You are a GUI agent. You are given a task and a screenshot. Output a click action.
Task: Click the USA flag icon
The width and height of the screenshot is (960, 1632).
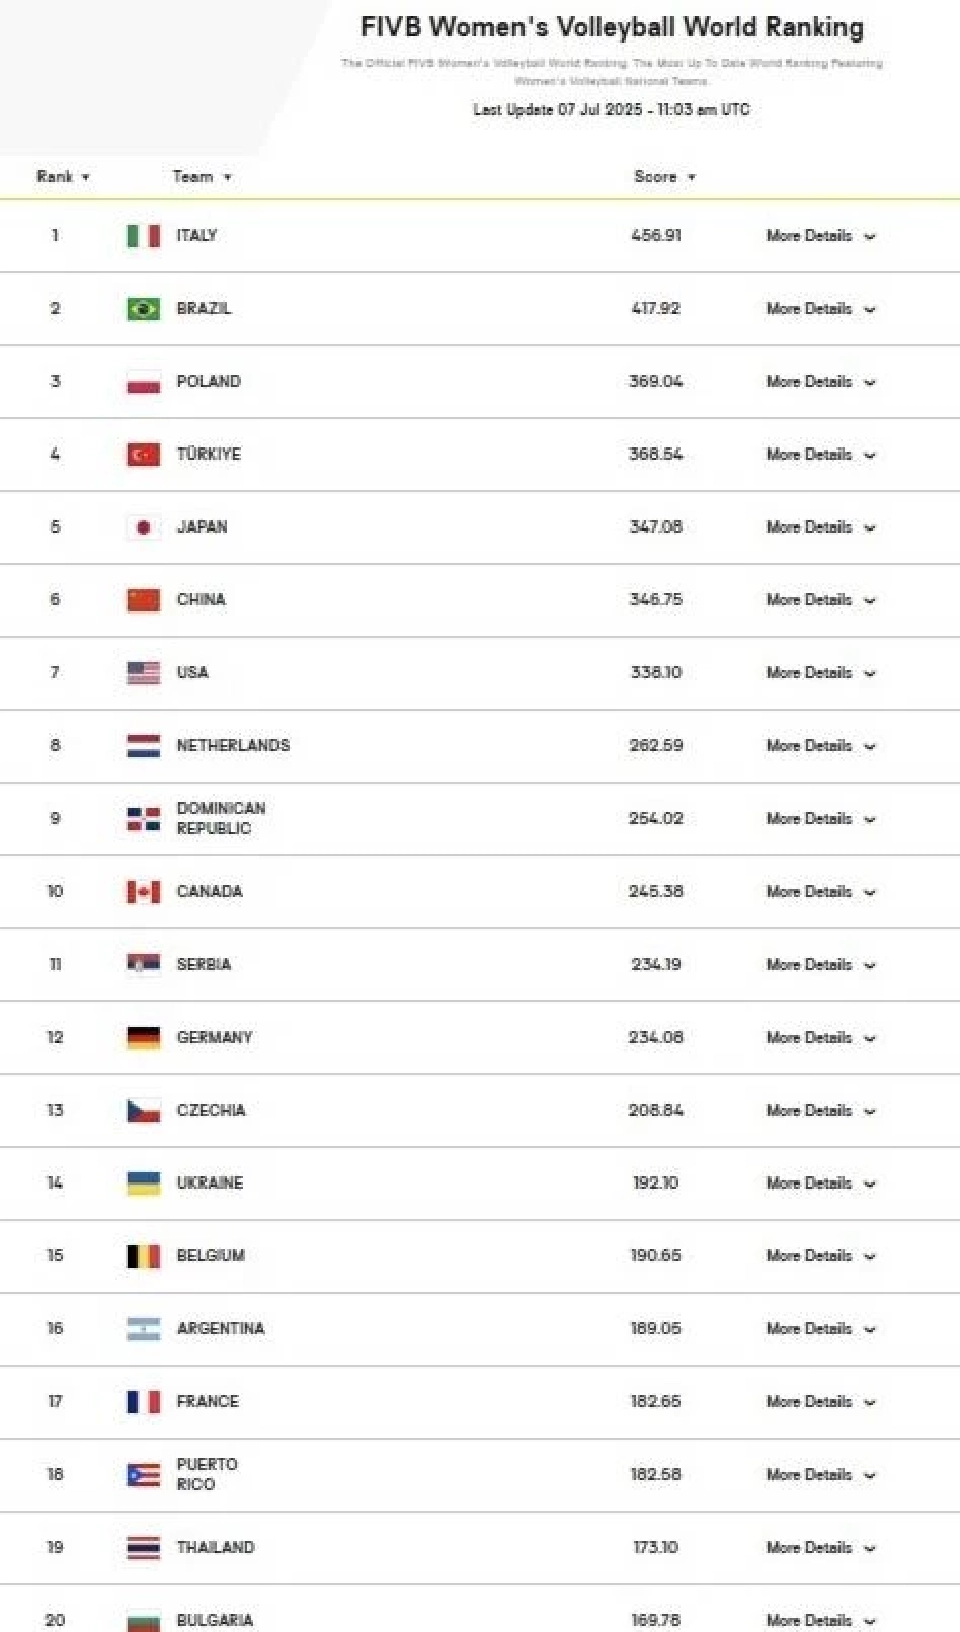(141, 673)
